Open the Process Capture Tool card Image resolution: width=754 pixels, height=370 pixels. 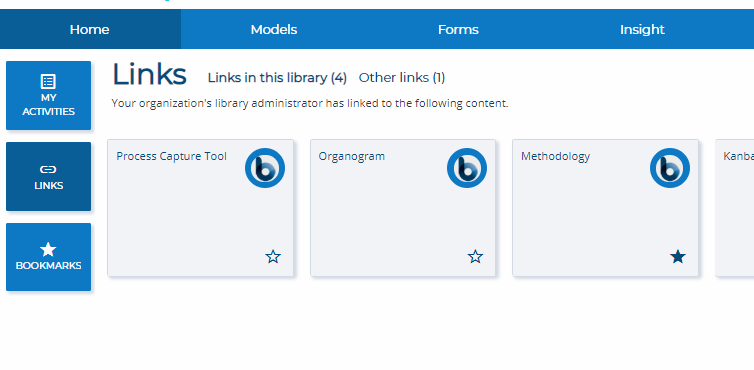tap(201, 208)
